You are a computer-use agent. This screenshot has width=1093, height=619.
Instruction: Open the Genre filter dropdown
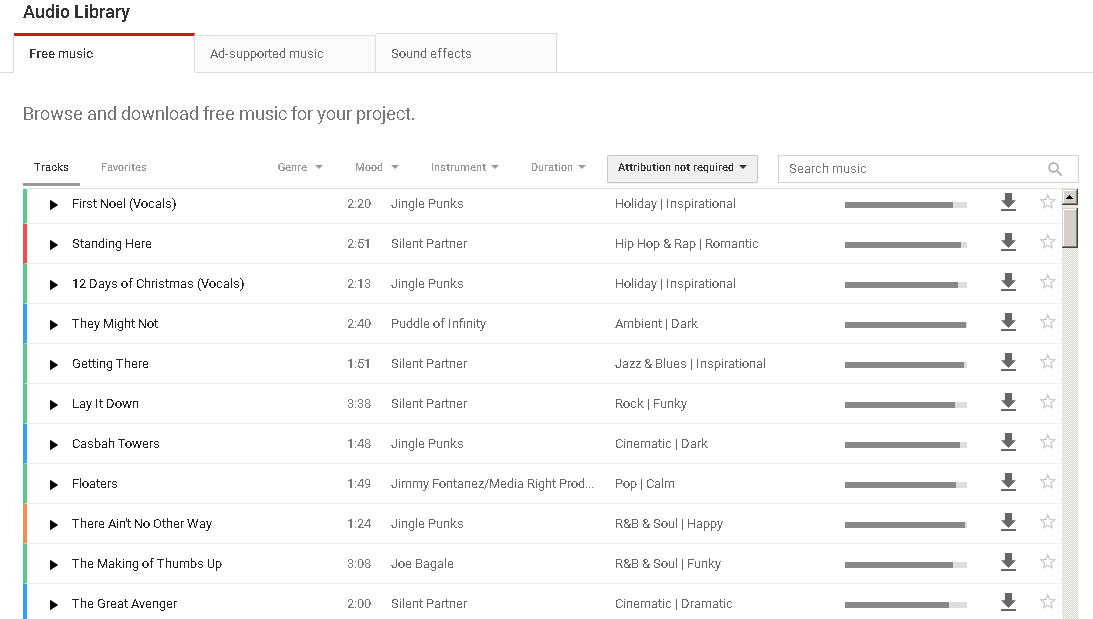pos(299,167)
